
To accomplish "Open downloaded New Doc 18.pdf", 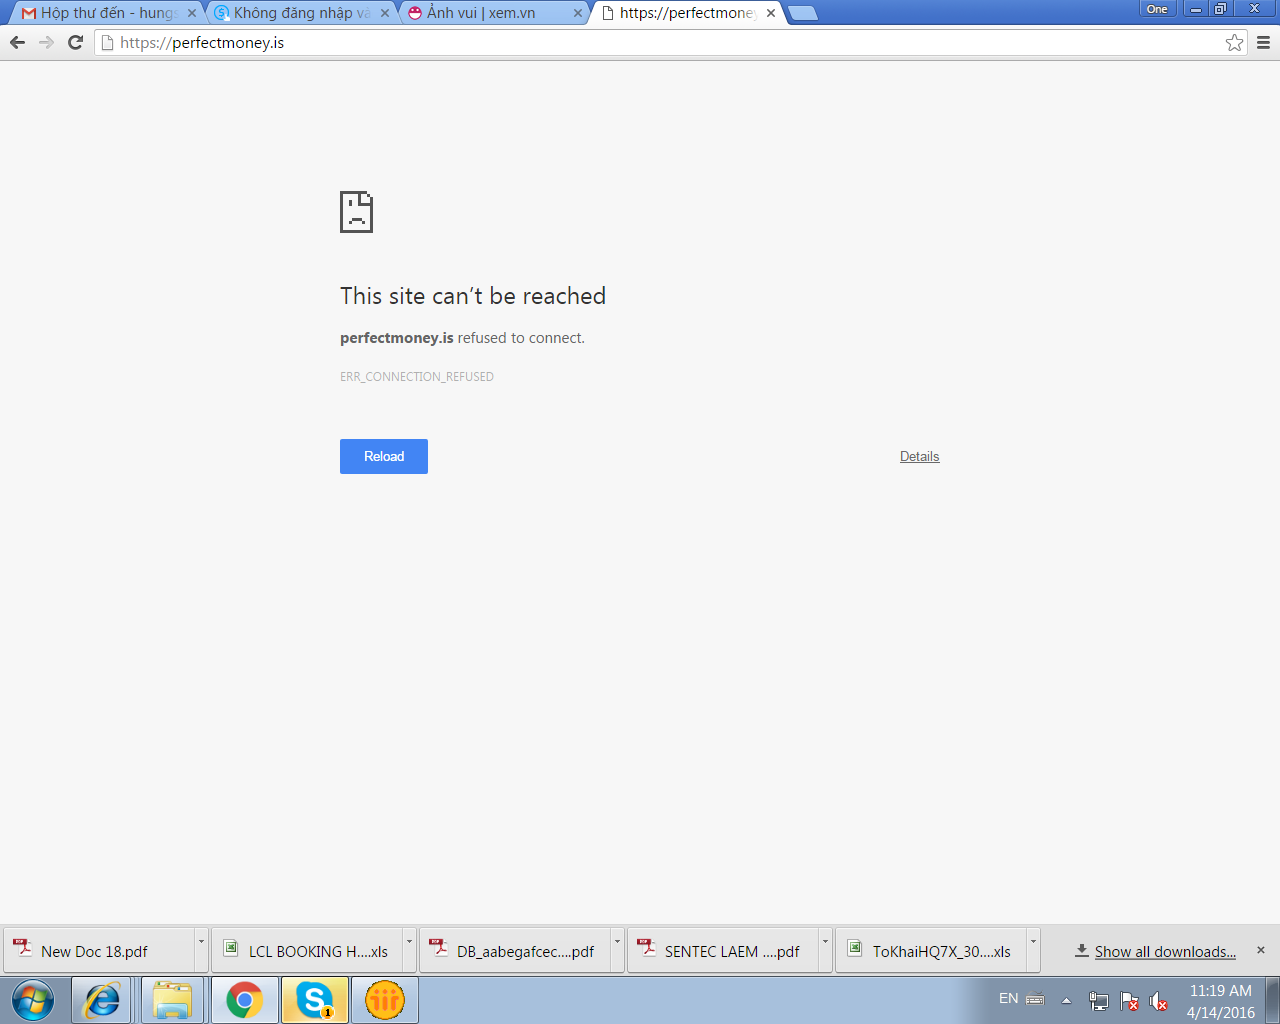I will pos(99,951).
